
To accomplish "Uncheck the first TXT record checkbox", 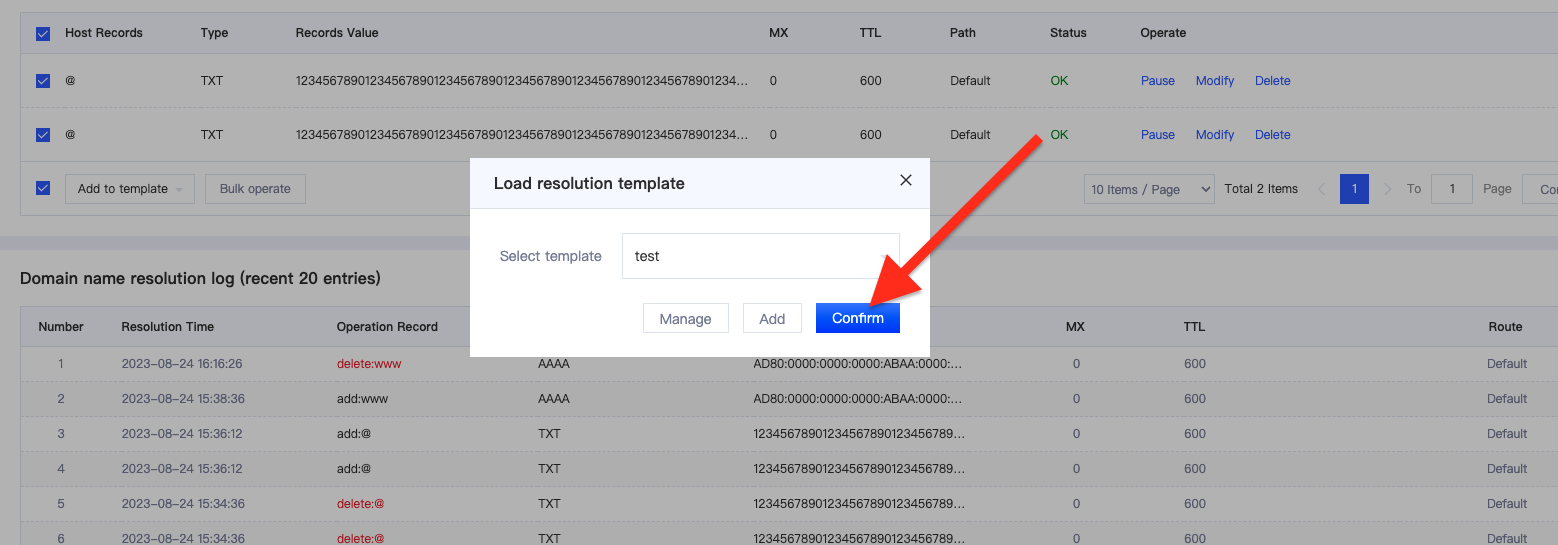I will [x=43, y=81].
